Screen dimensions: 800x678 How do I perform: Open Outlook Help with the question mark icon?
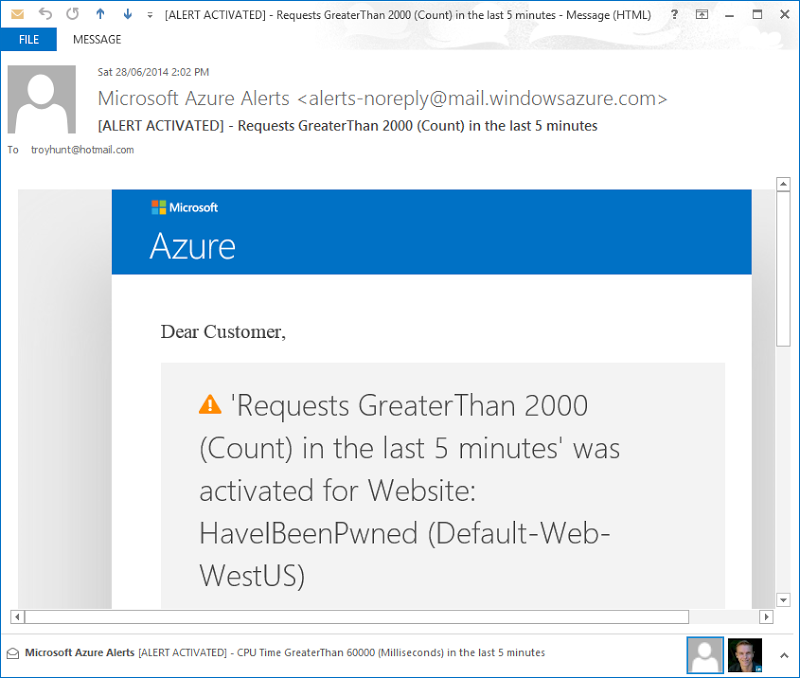(x=674, y=15)
